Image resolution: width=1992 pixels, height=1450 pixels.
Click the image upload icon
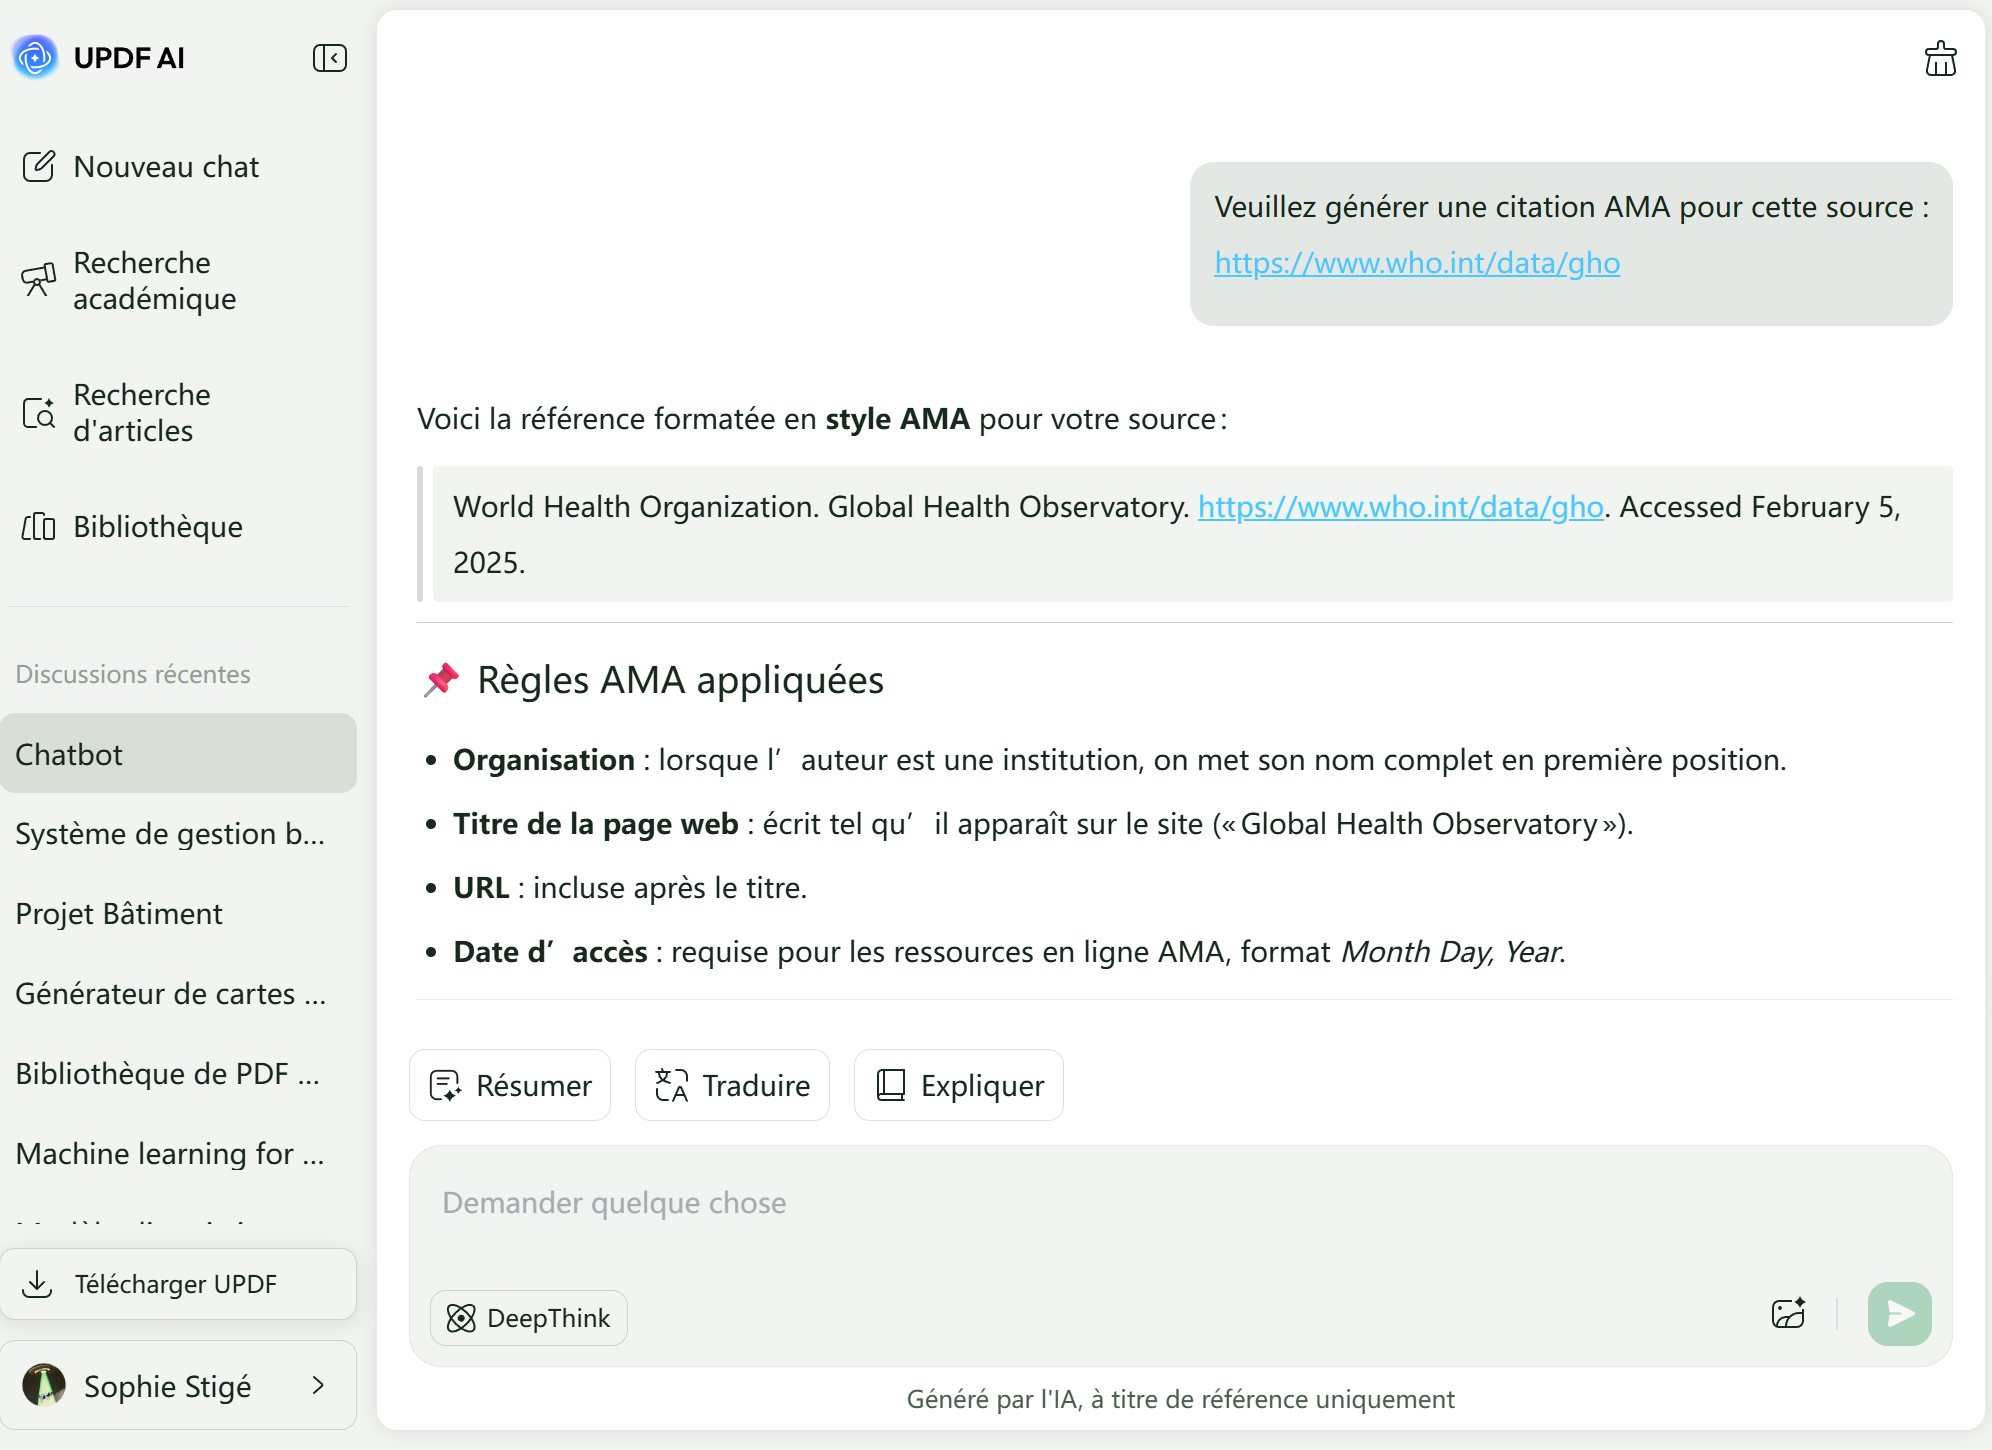point(1788,1313)
